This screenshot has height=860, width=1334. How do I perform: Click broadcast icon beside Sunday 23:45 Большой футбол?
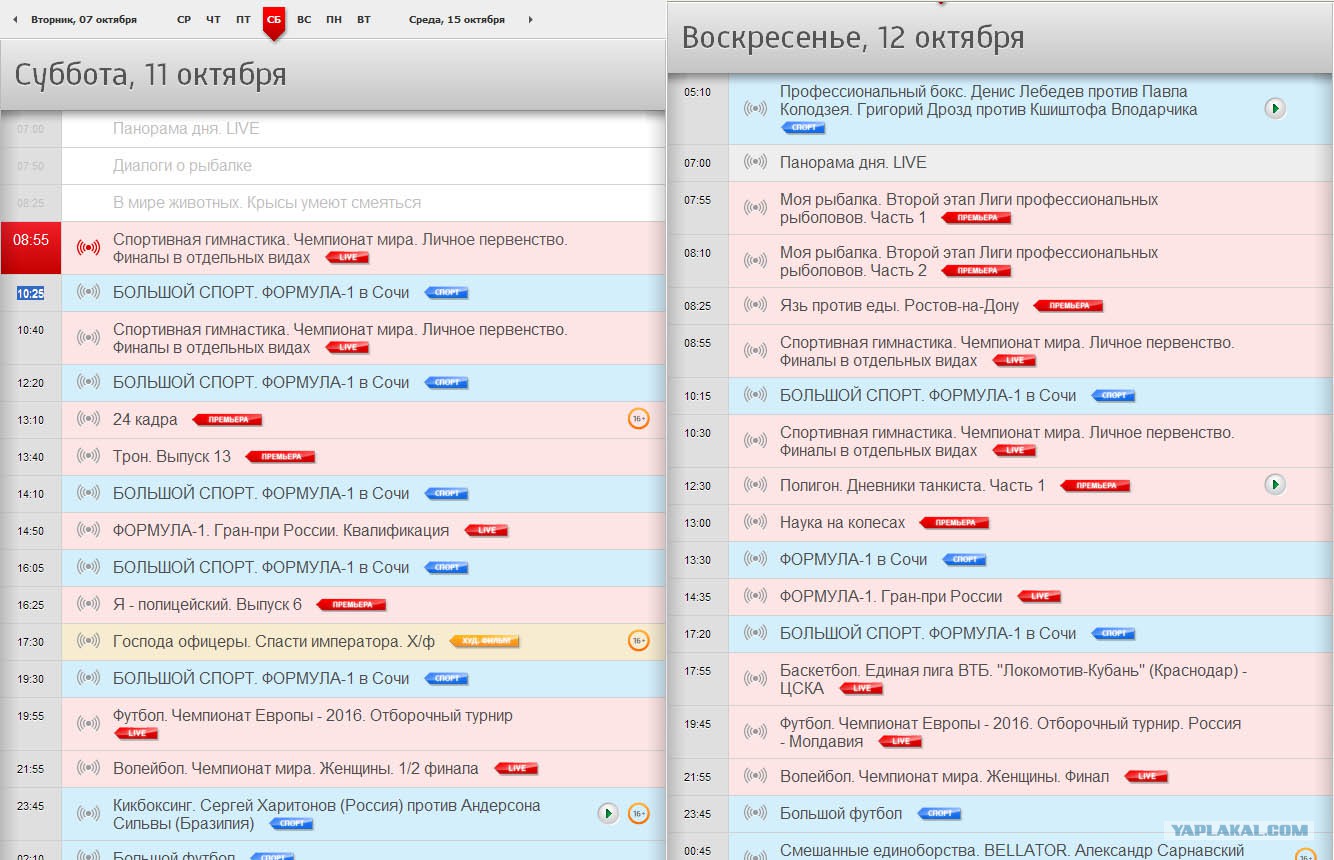pyautogui.click(x=755, y=814)
